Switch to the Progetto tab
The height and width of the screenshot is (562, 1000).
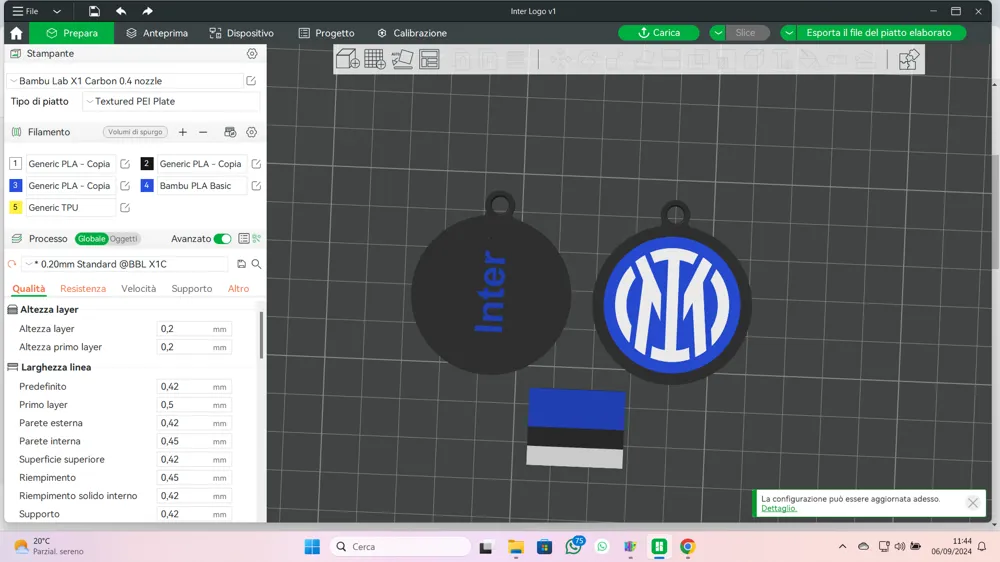coord(327,33)
